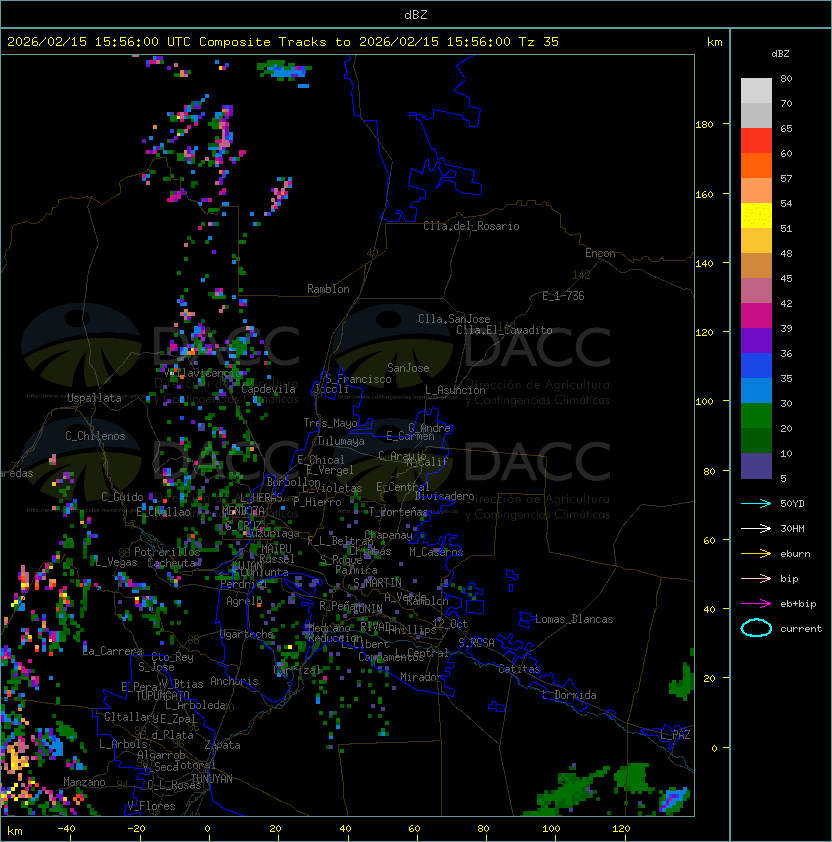Image resolution: width=832 pixels, height=842 pixels.
Task: Click the 'Ugarteche' map label
Action: click(x=247, y=634)
